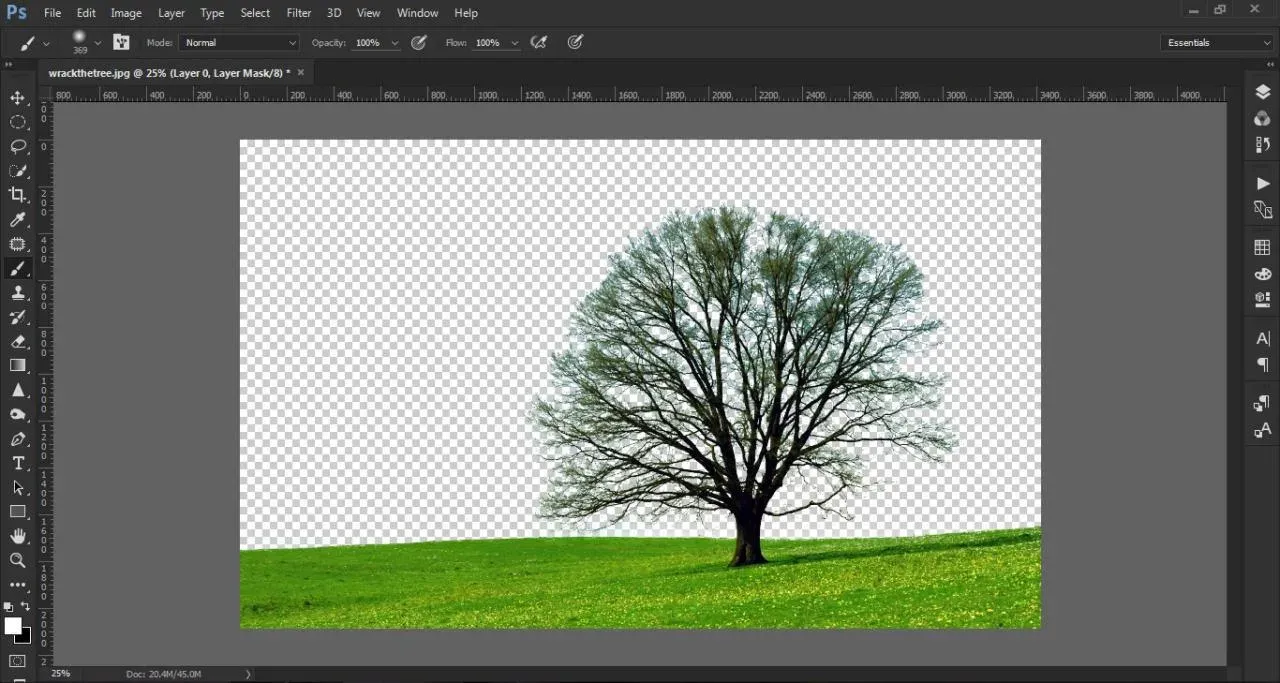Open the History panel icon
This screenshot has height=683, width=1280.
pos(1263,145)
